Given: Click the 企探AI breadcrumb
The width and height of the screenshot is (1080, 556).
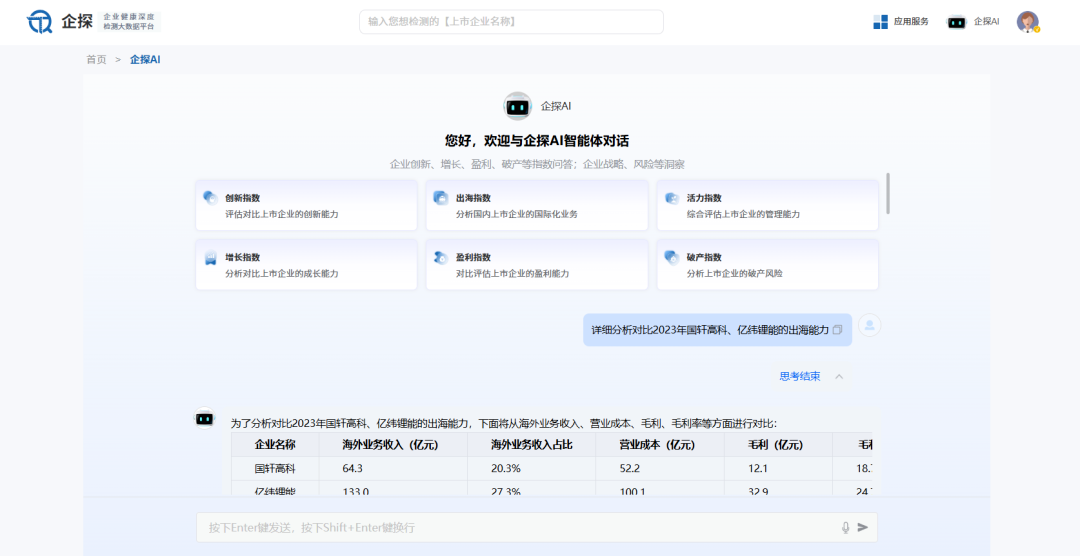Looking at the screenshot, I should coord(145,60).
